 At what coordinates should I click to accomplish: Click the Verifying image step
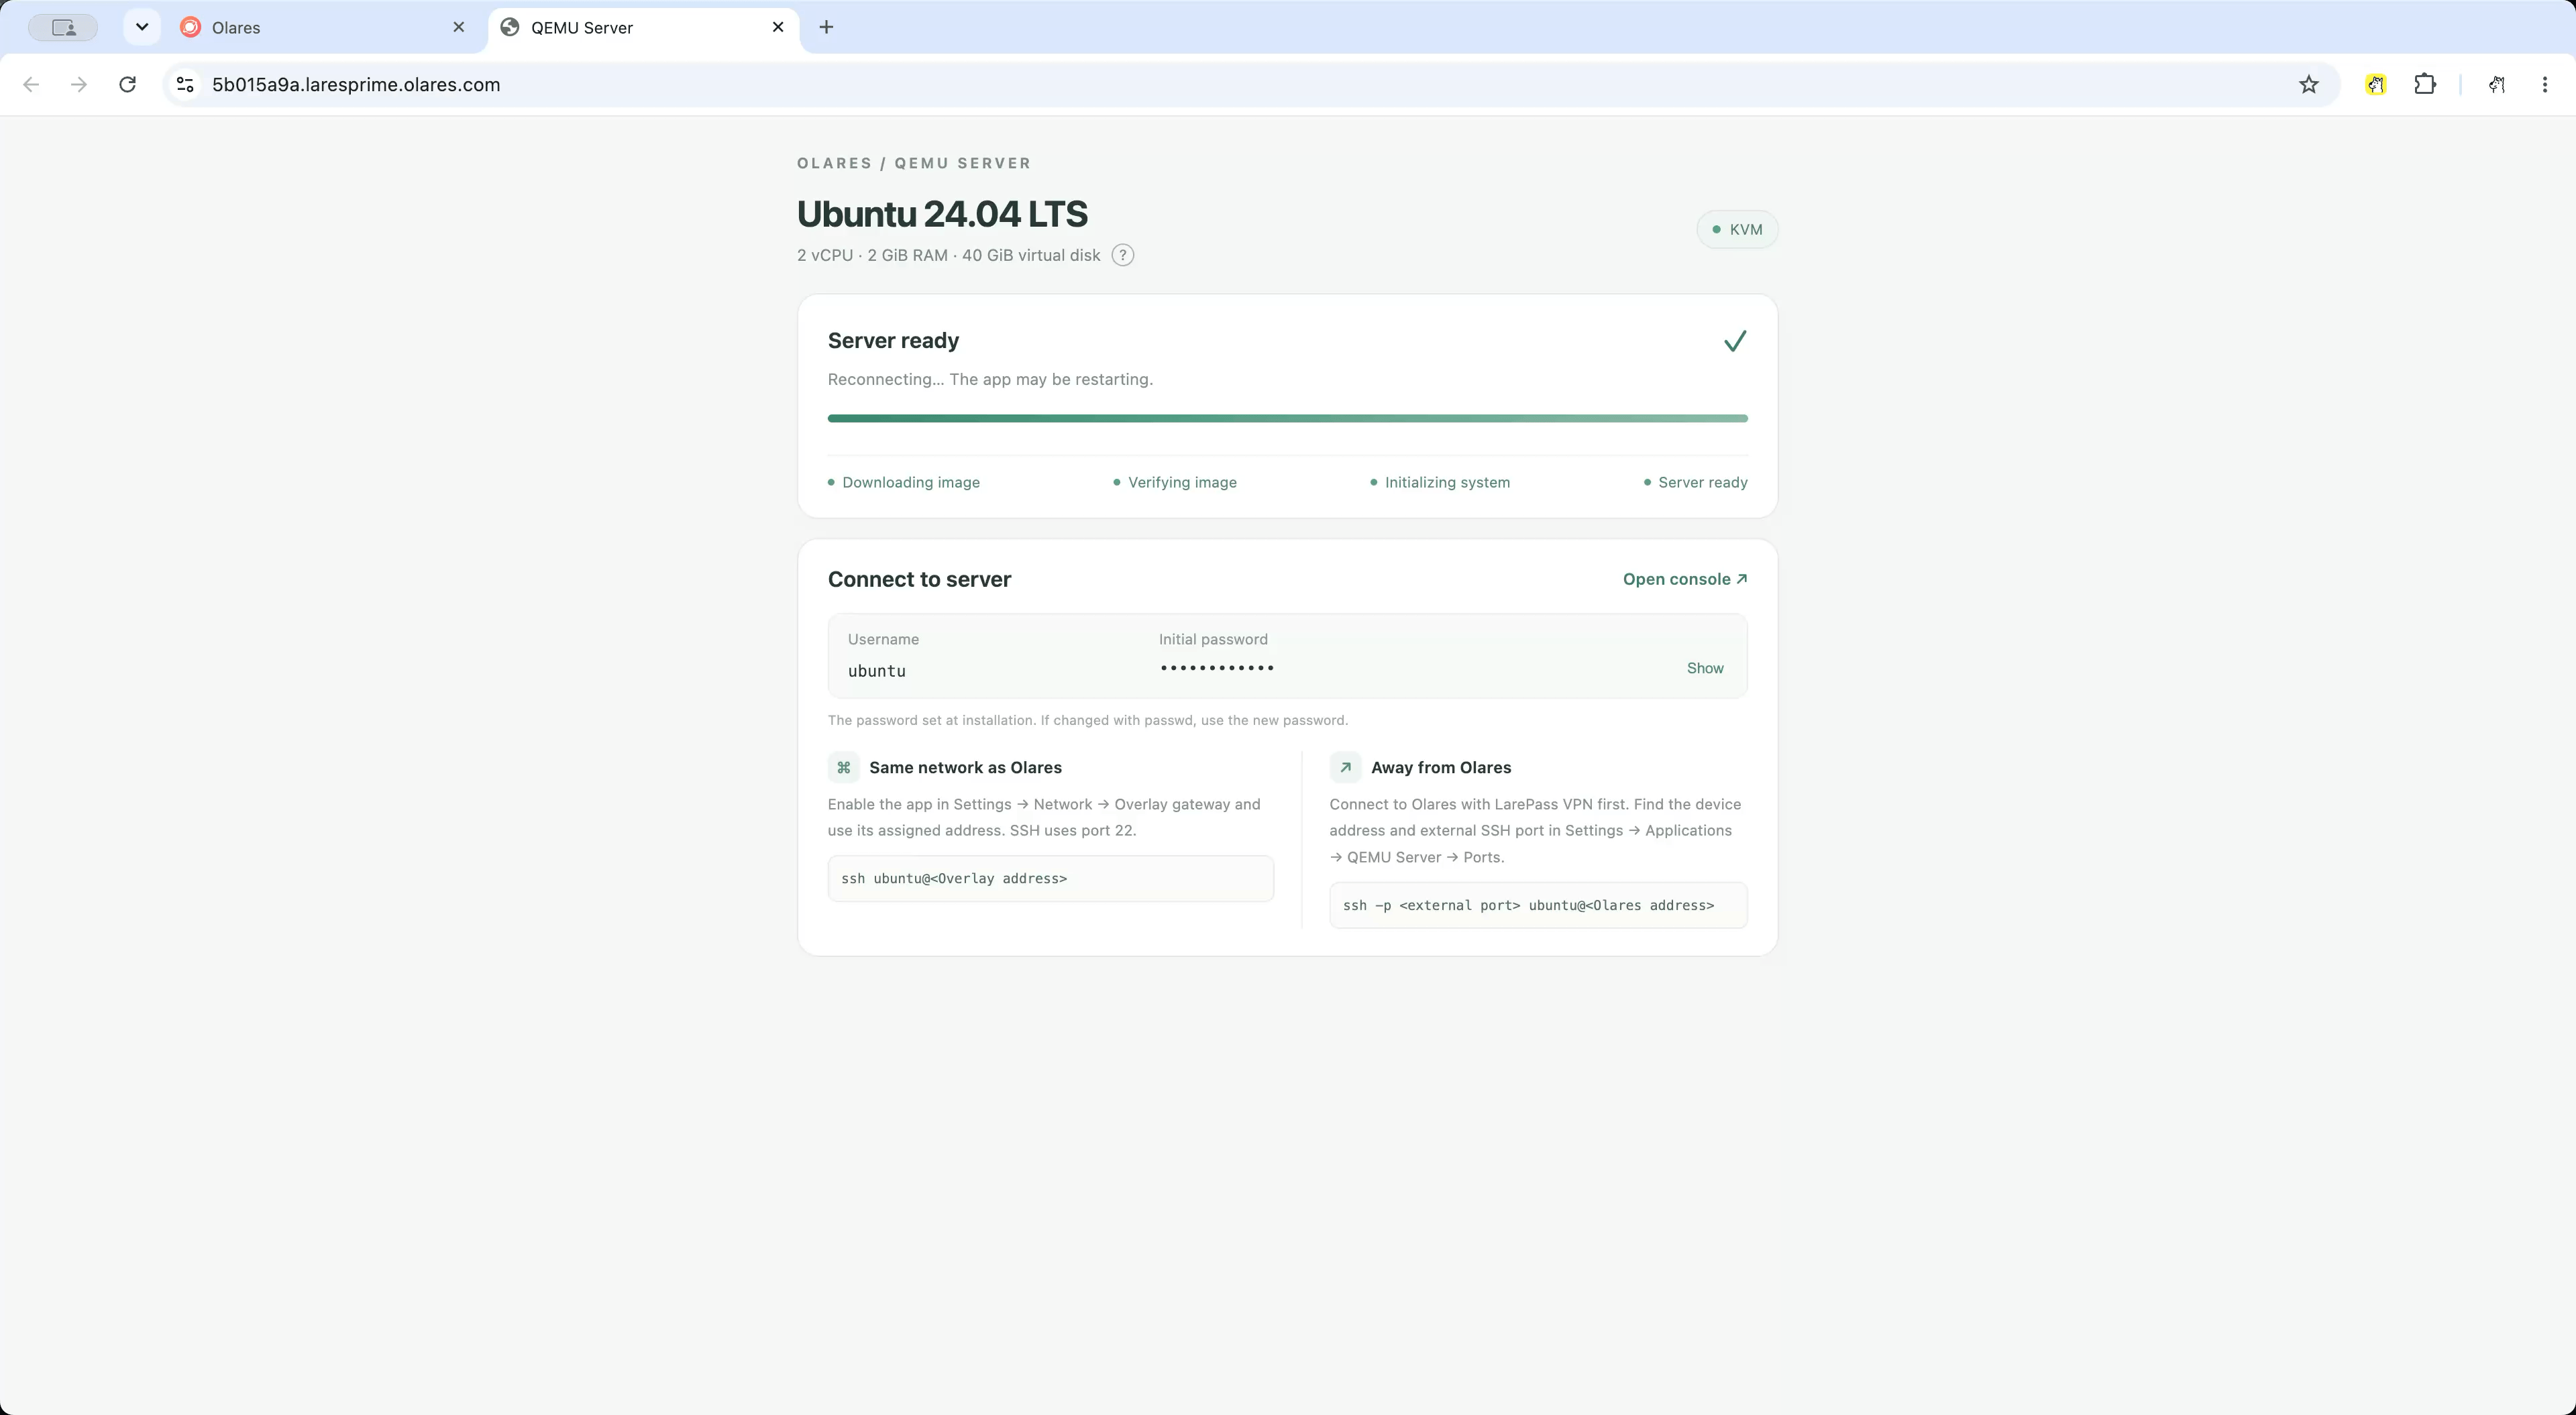point(1175,482)
